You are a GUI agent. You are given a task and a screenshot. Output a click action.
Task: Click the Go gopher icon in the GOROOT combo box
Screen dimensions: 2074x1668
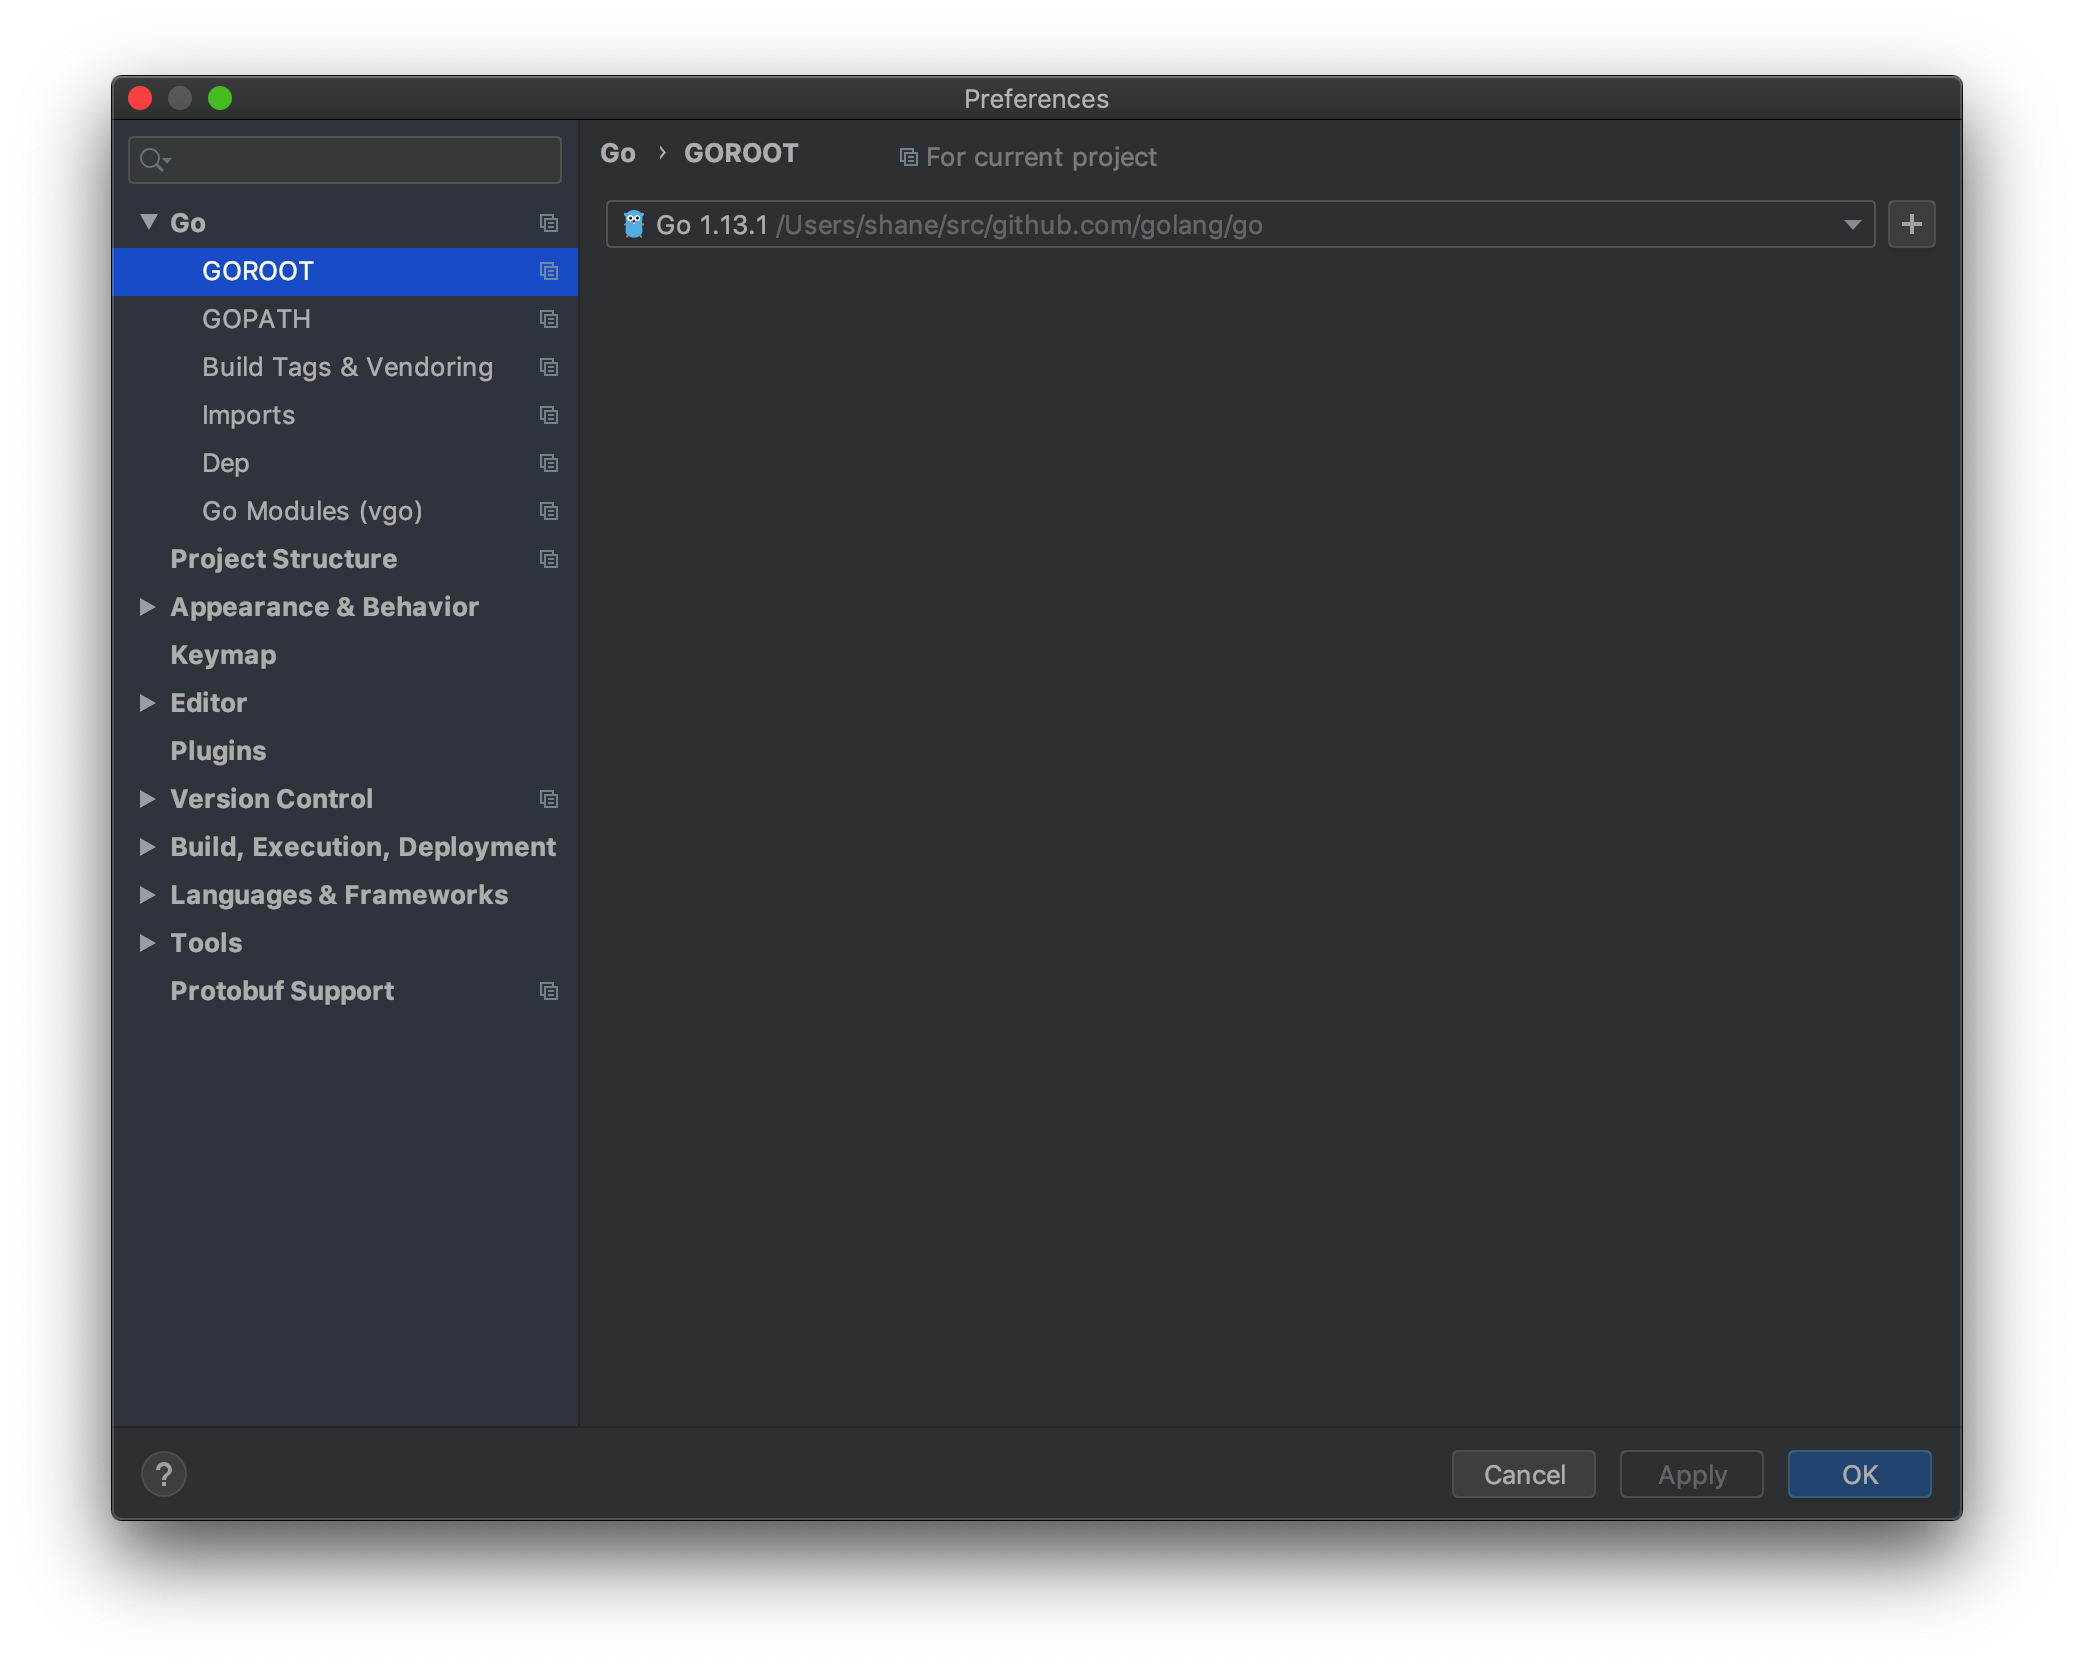tap(634, 224)
